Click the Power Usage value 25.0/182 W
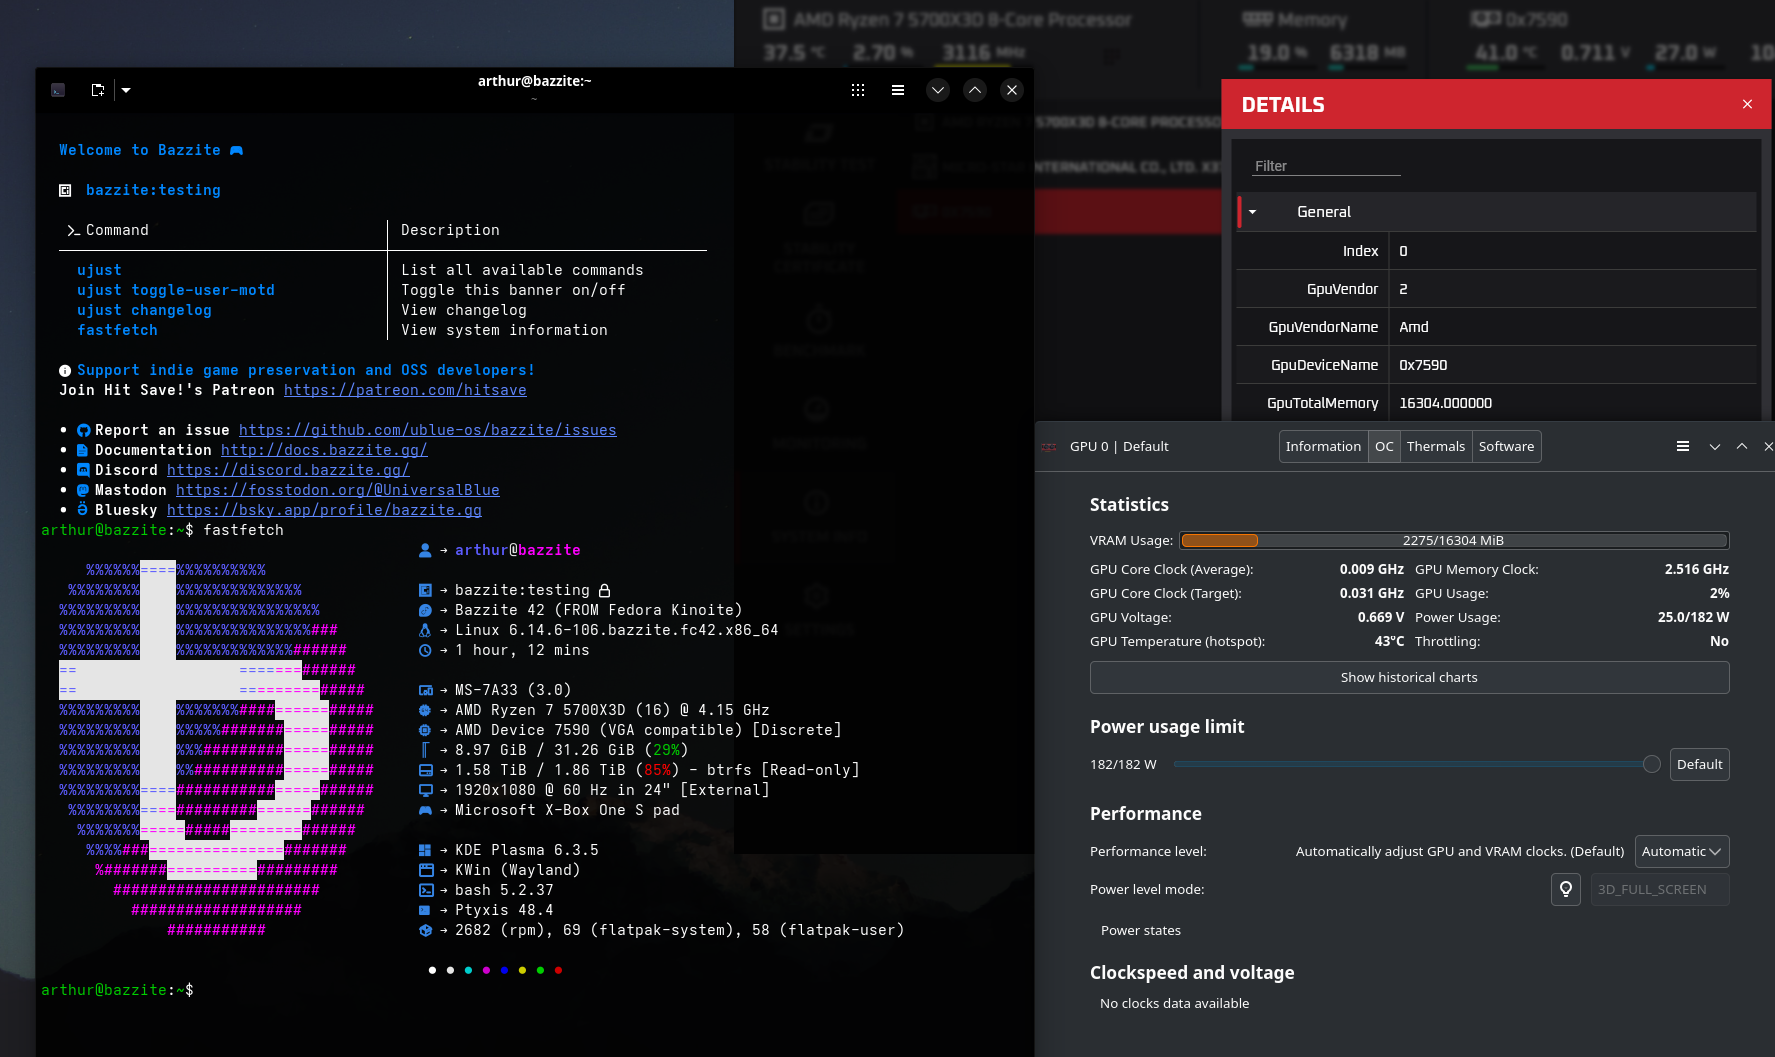This screenshot has height=1057, width=1775. (1693, 617)
